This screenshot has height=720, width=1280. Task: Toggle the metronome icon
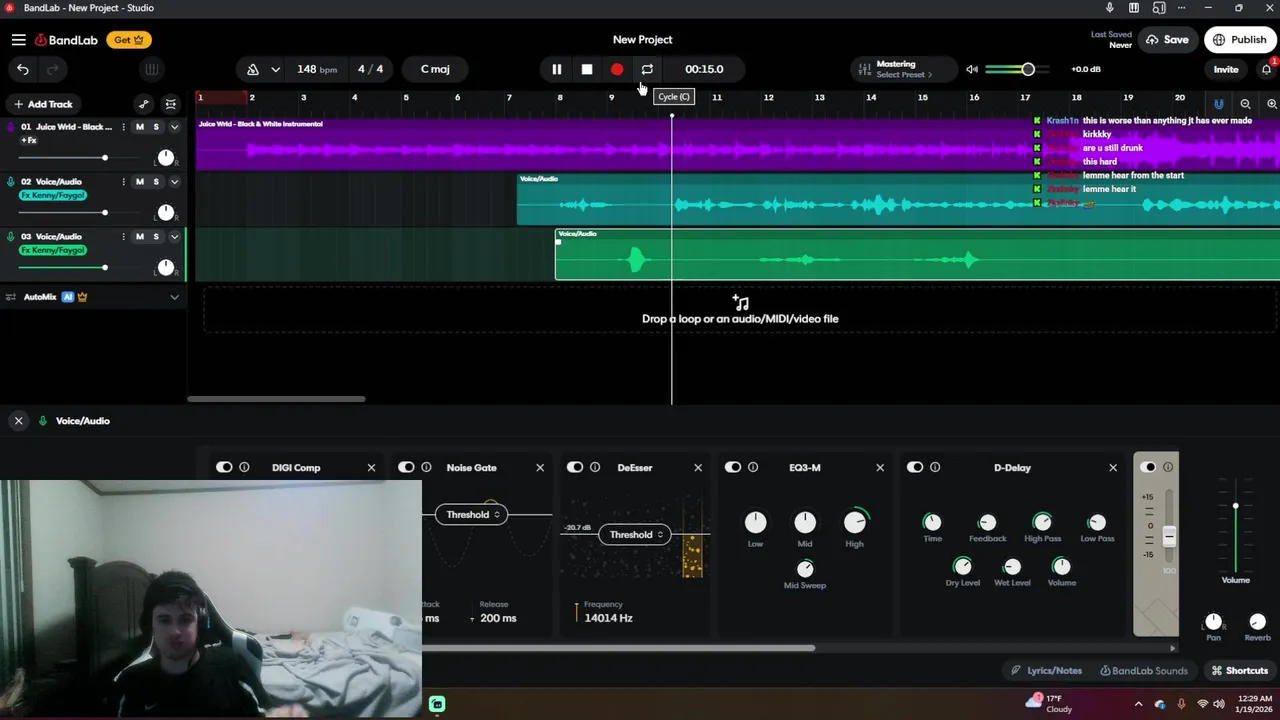click(253, 69)
